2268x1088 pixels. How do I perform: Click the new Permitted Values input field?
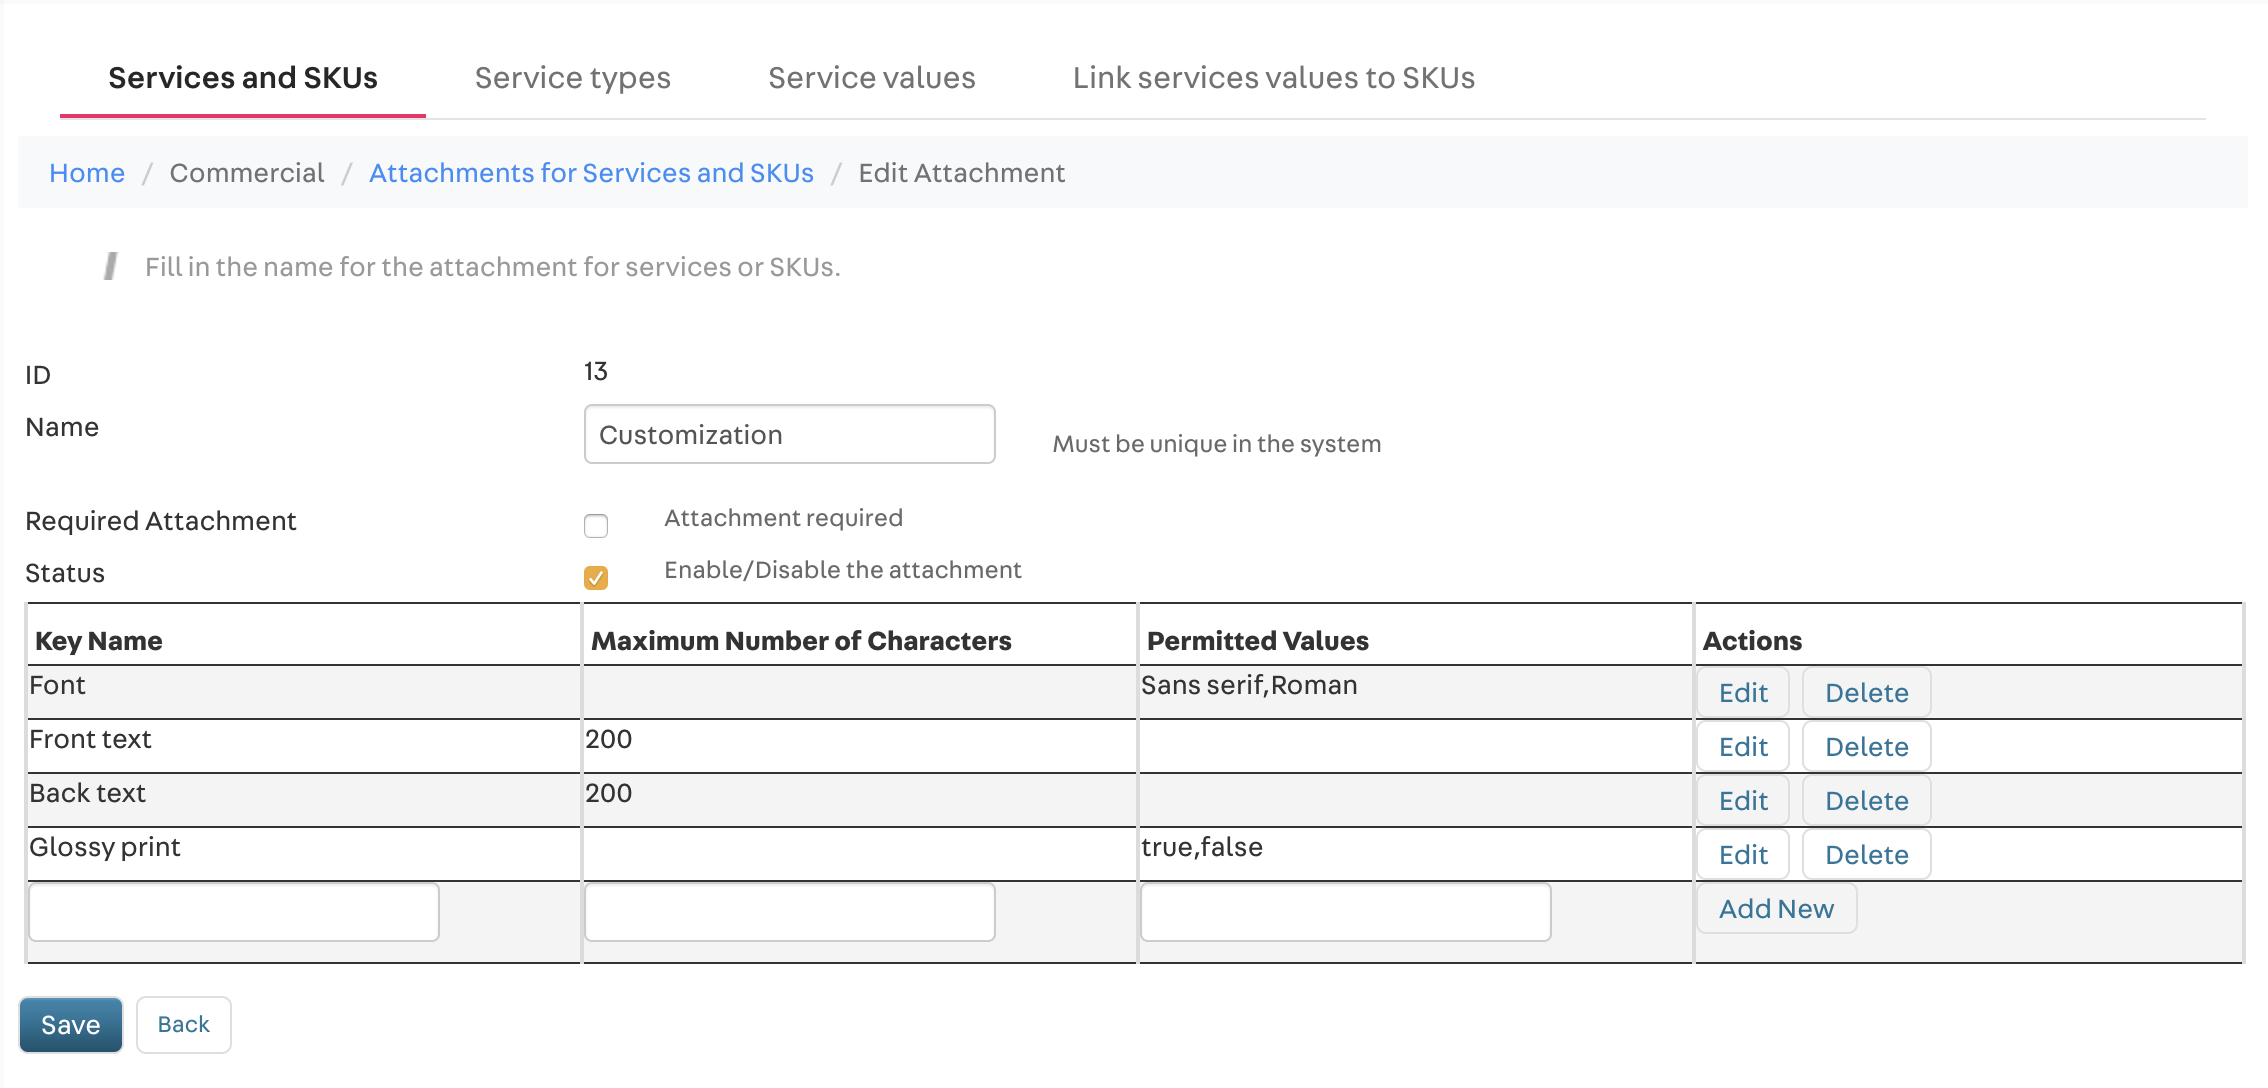[1345, 912]
